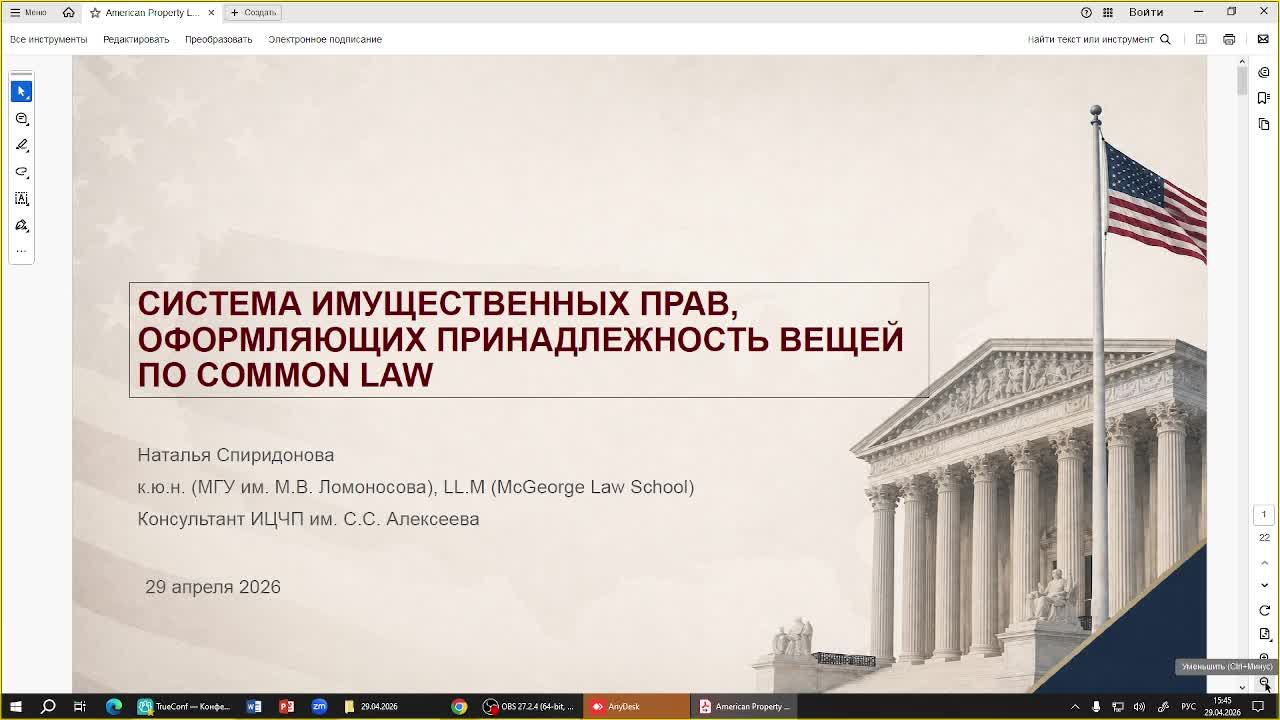Switch to the AnyDesk taskbar window
The width and height of the screenshot is (1280, 720).
[636, 706]
